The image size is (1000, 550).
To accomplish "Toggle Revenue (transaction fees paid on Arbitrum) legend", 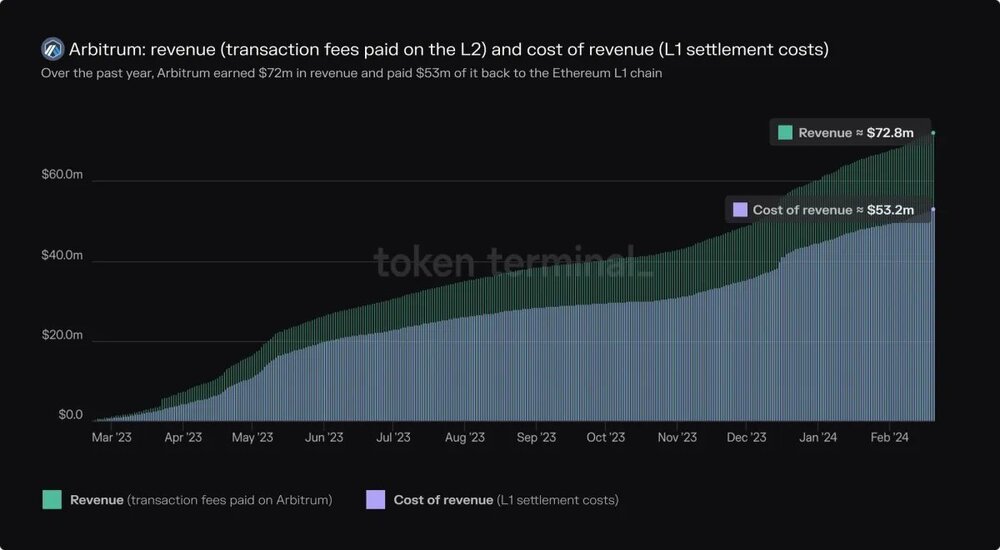I will (x=201, y=500).
